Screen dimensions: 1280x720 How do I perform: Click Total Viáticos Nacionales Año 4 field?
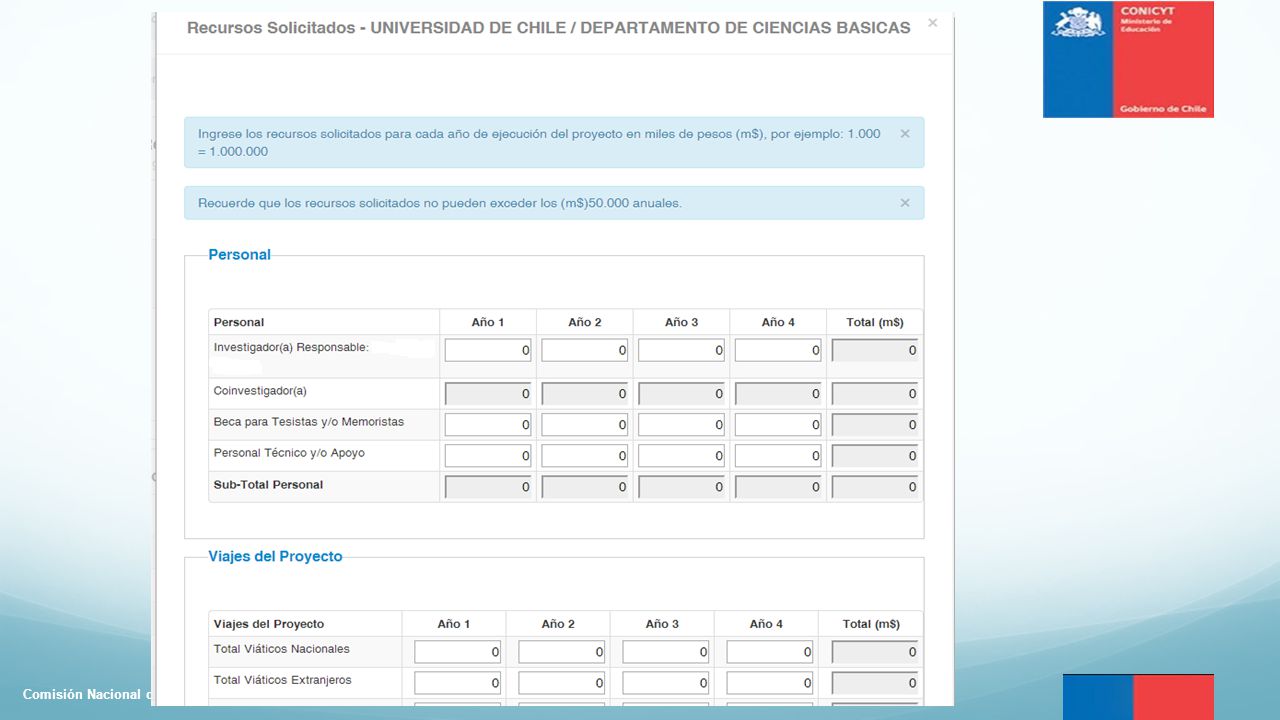click(770, 652)
